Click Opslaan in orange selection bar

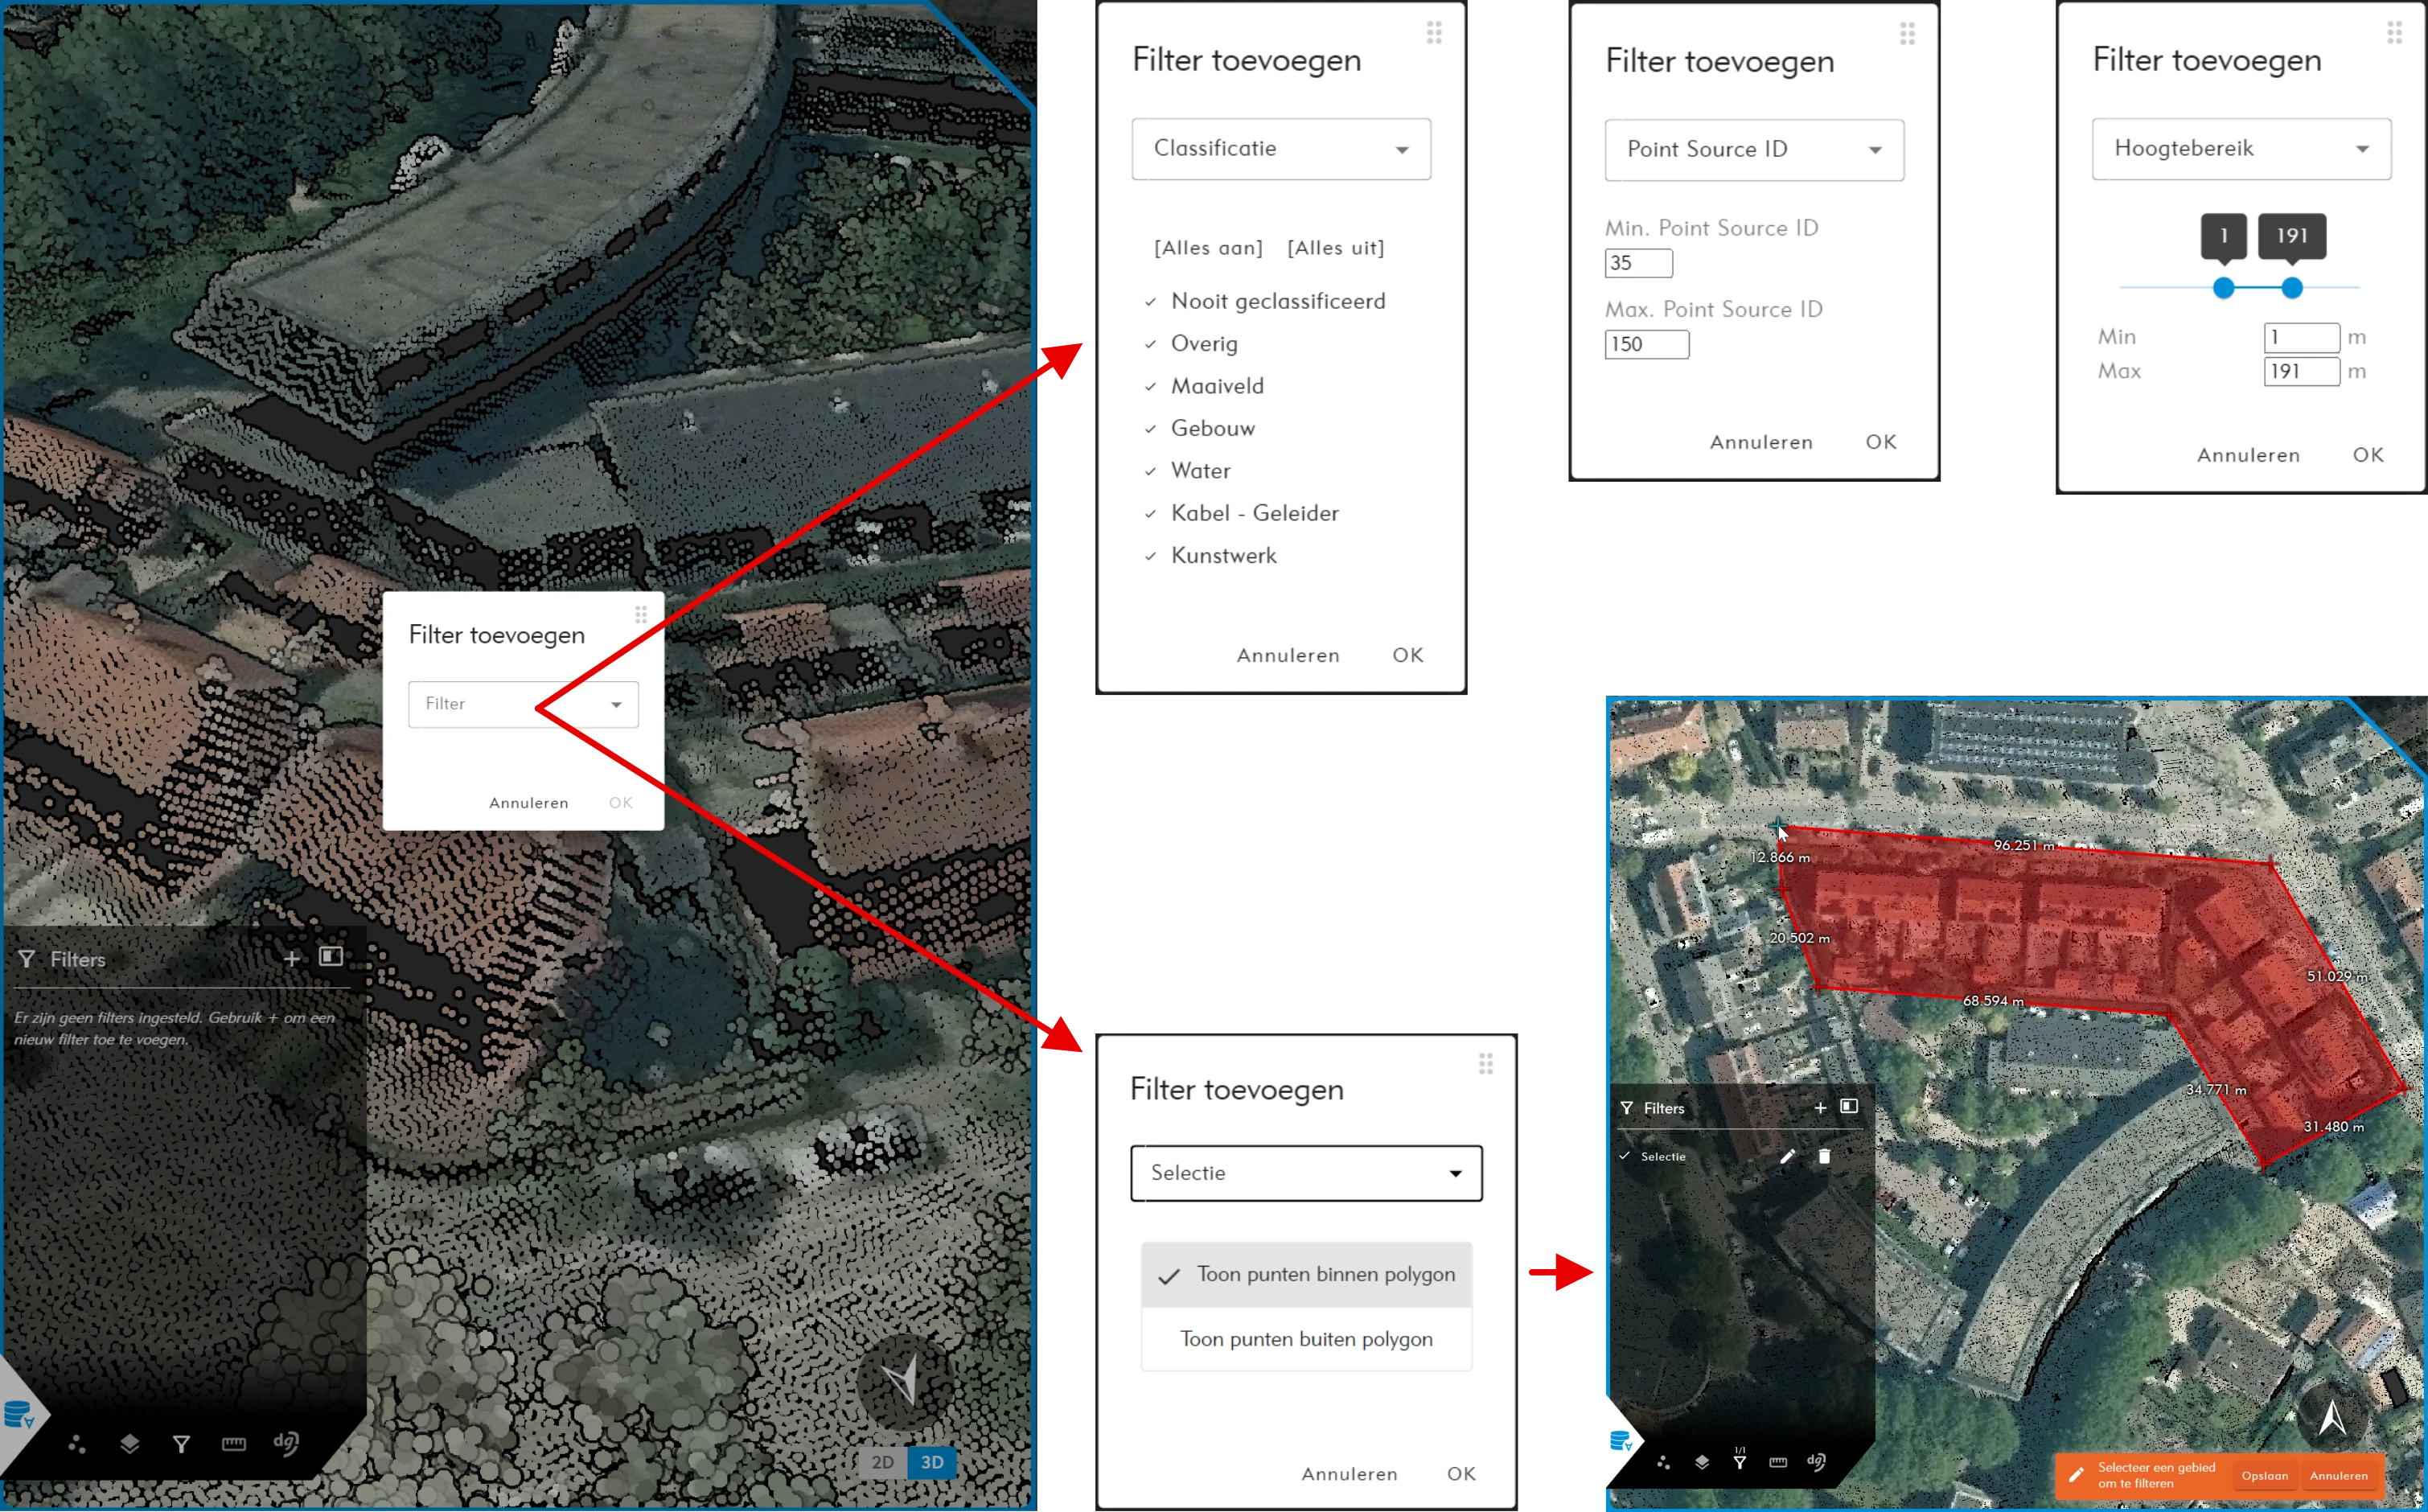click(2264, 1476)
